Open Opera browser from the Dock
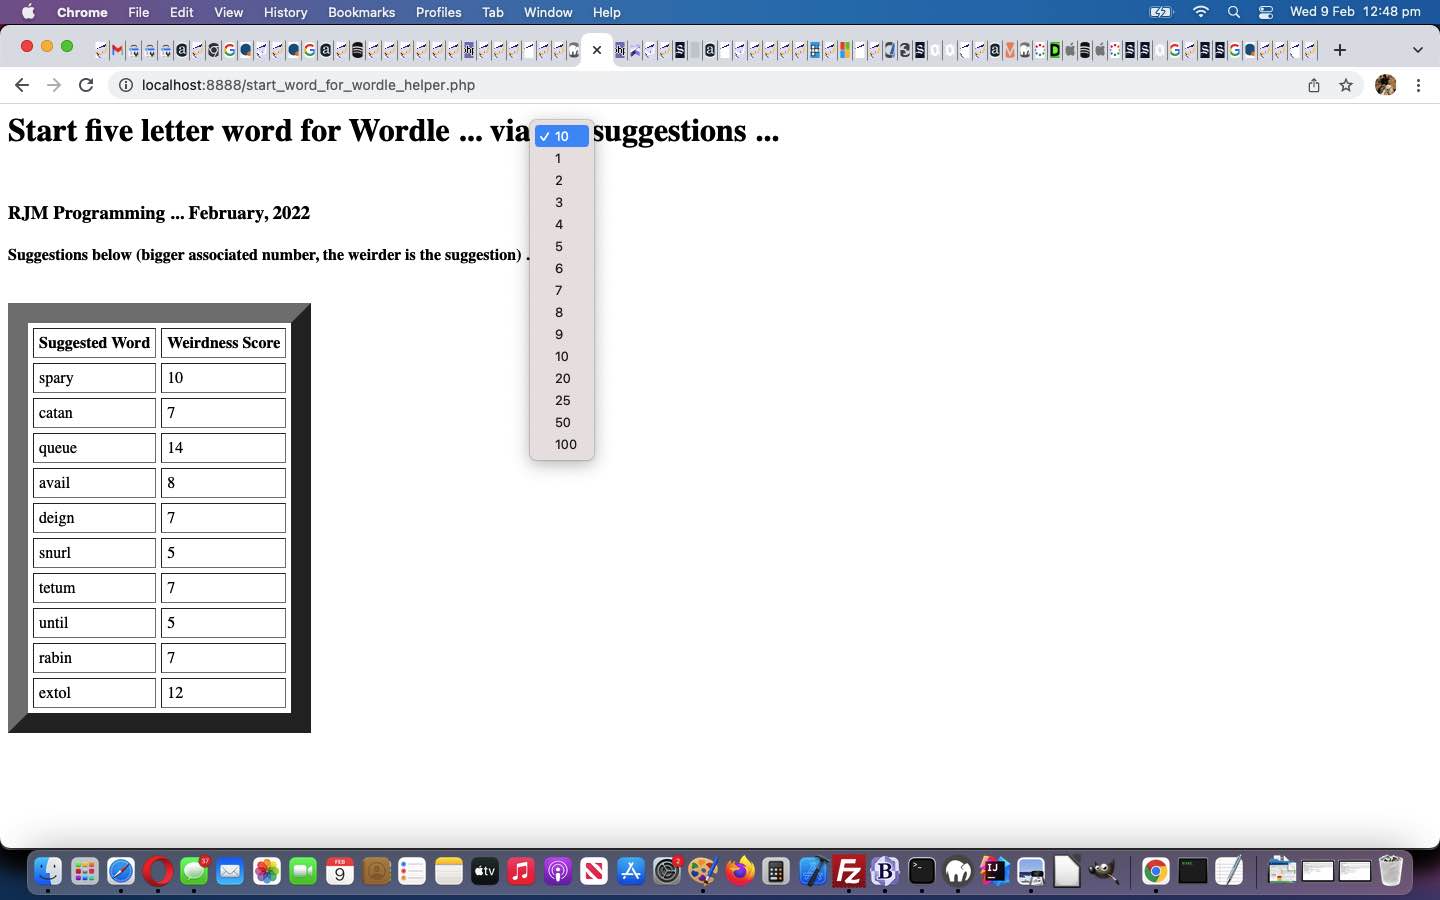The image size is (1440, 900). (157, 872)
